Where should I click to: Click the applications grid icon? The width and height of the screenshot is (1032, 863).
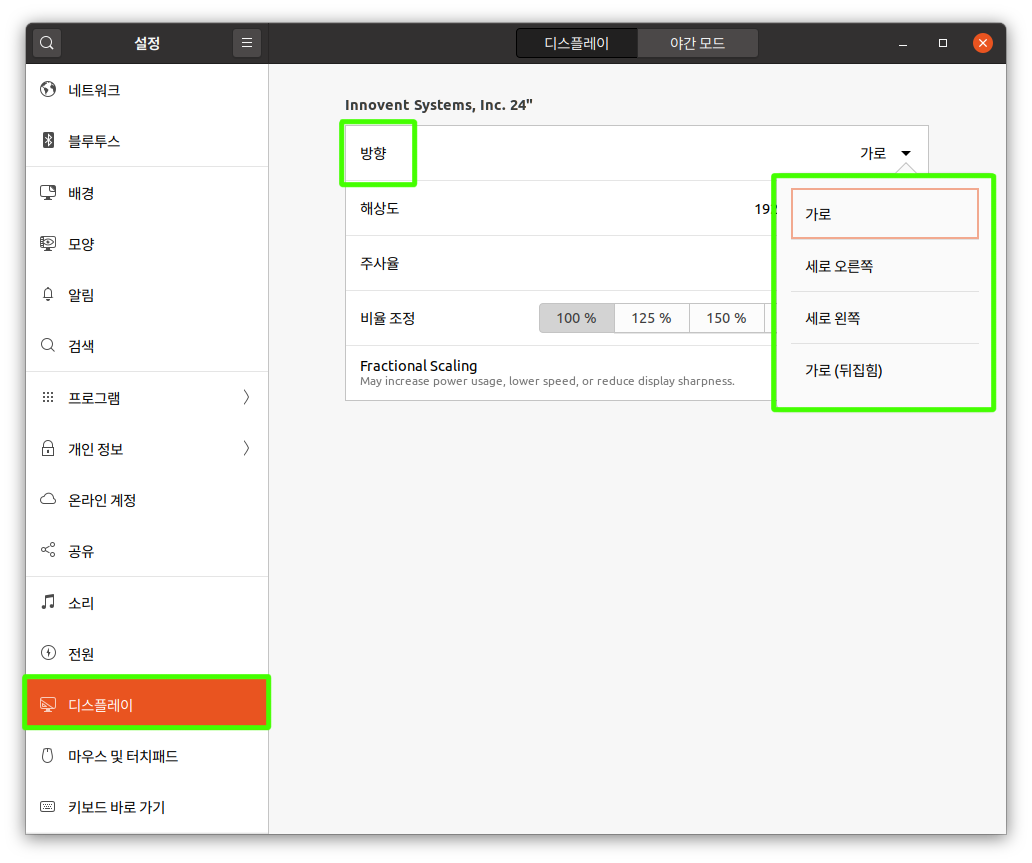[48, 397]
